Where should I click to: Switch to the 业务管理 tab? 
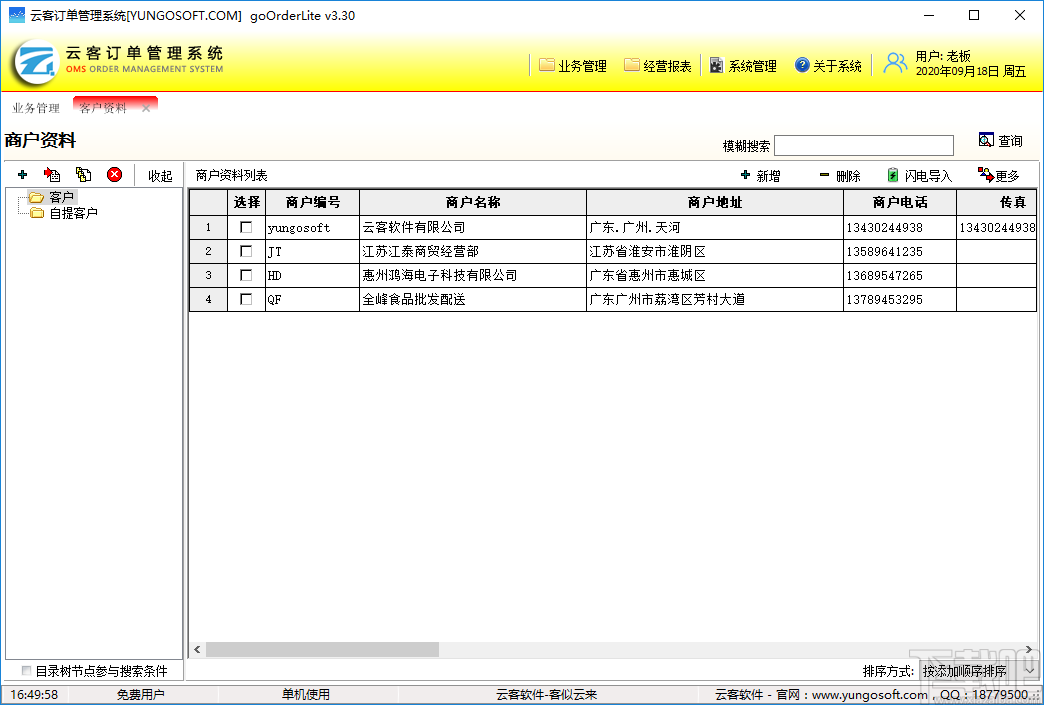click(x=35, y=108)
